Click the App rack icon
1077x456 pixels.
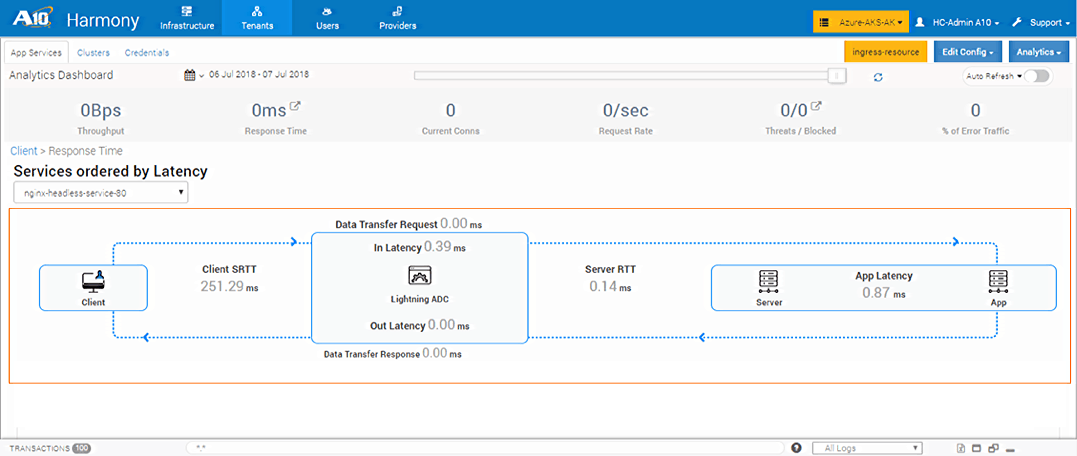click(998, 282)
